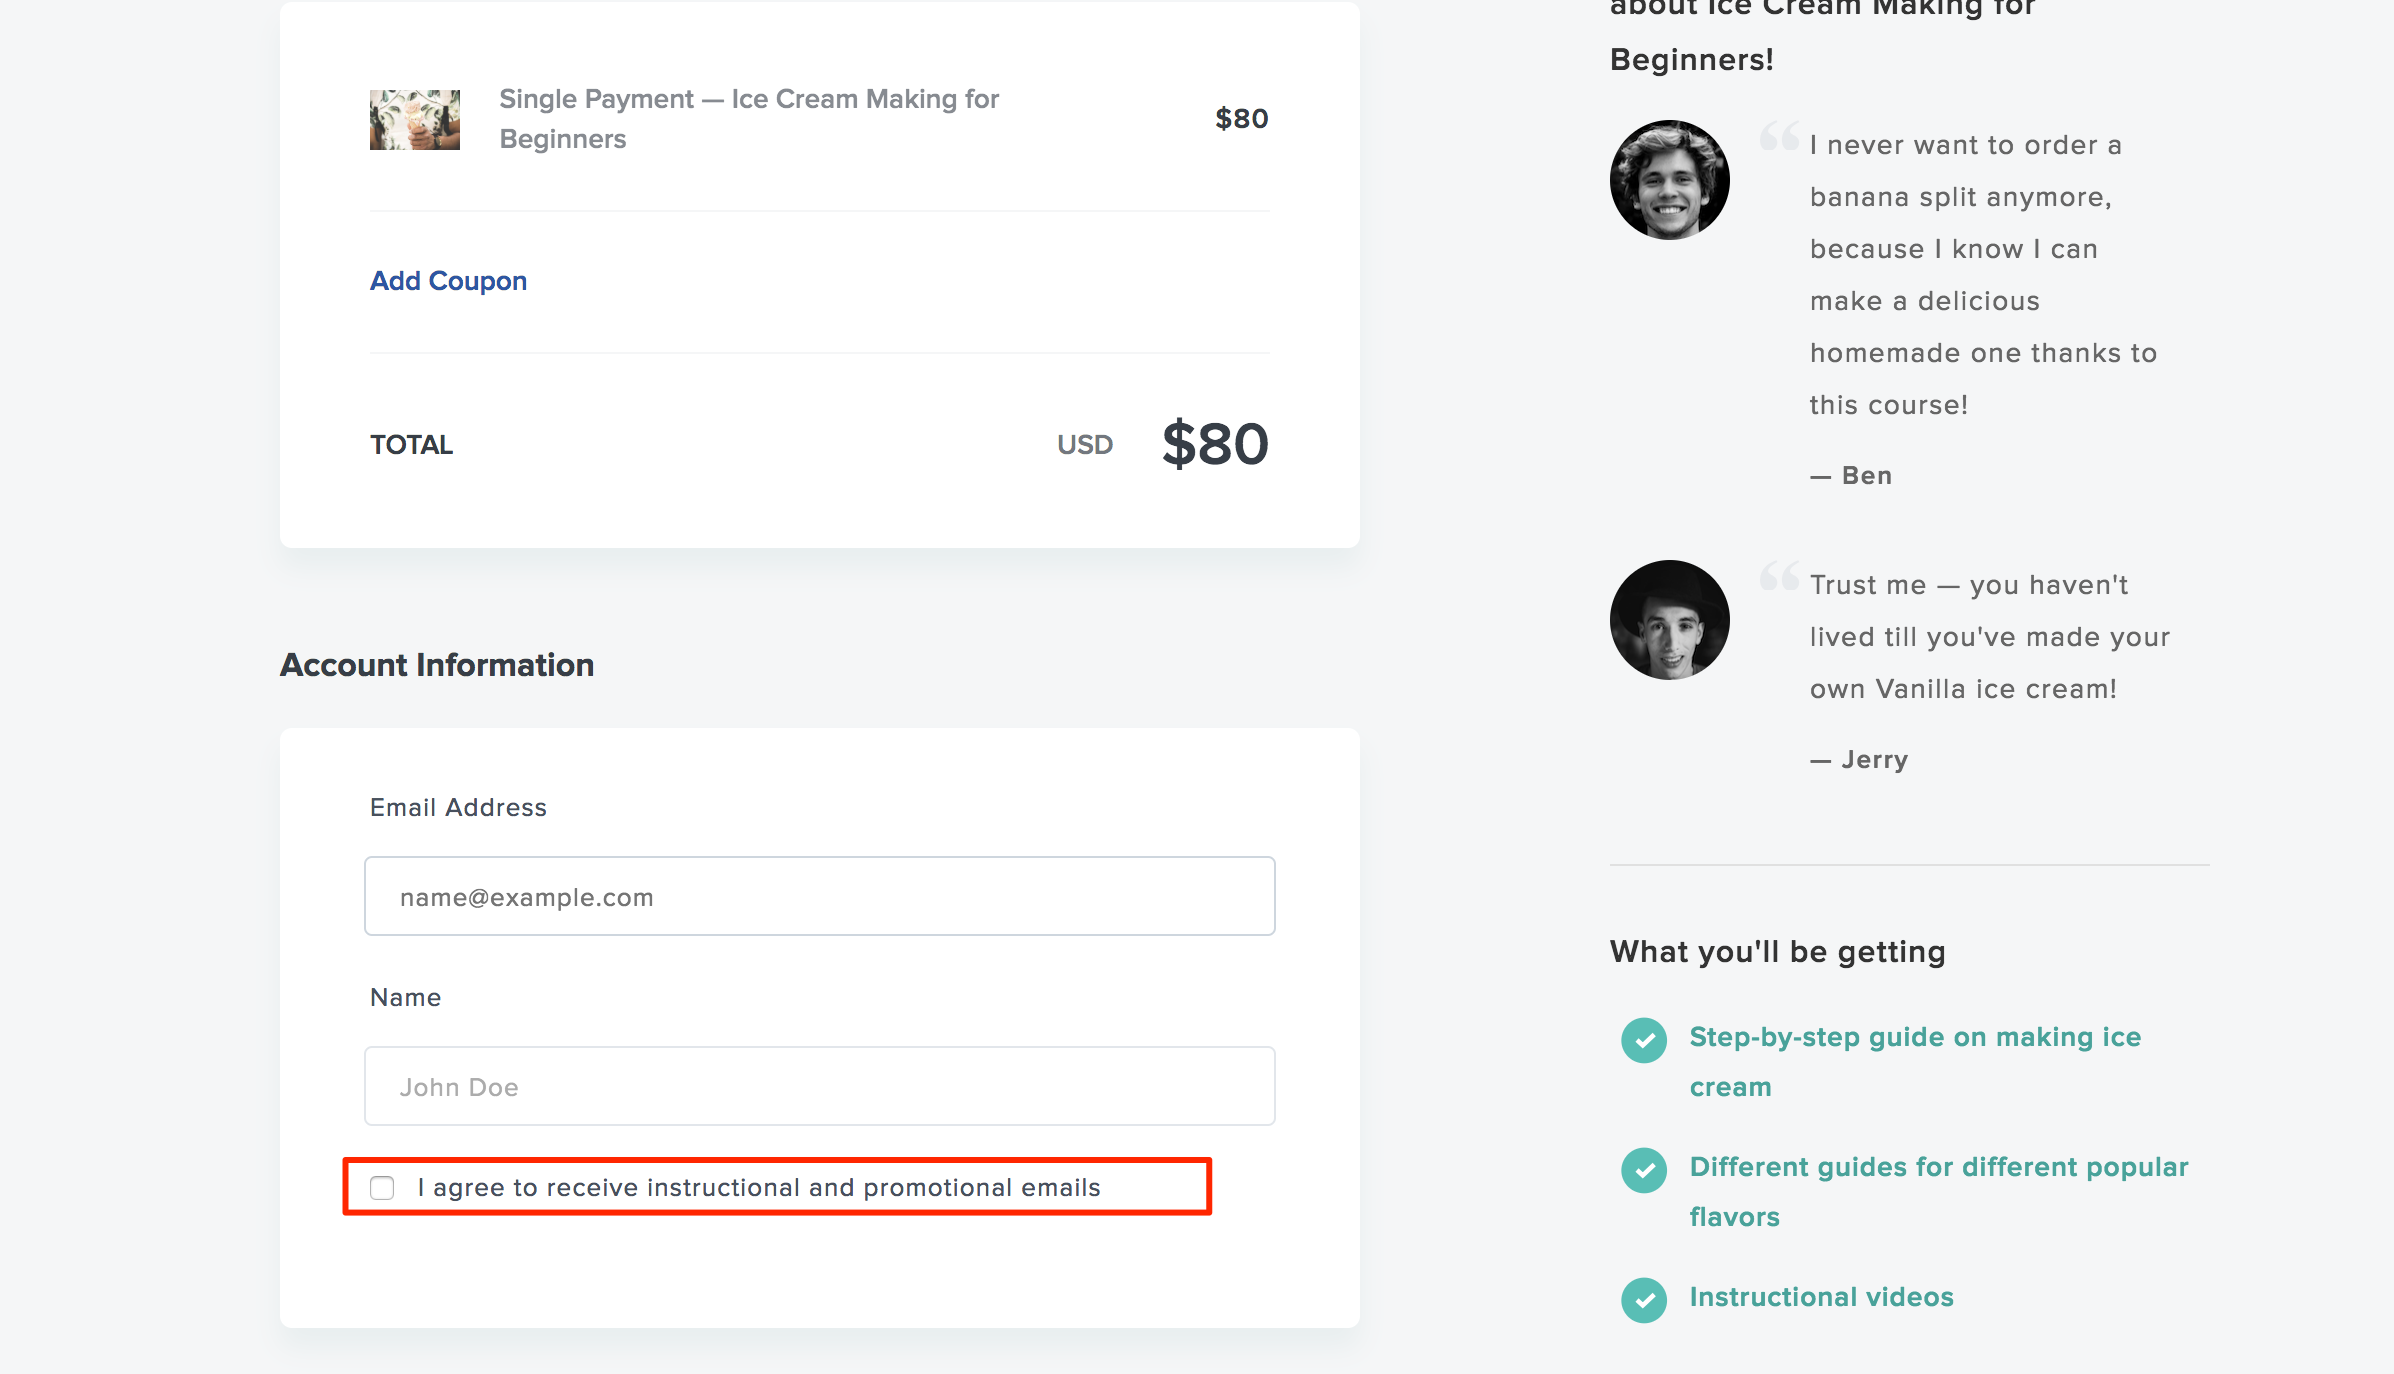Enable agree to receive promotional emails checkbox

coord(381,1187)
